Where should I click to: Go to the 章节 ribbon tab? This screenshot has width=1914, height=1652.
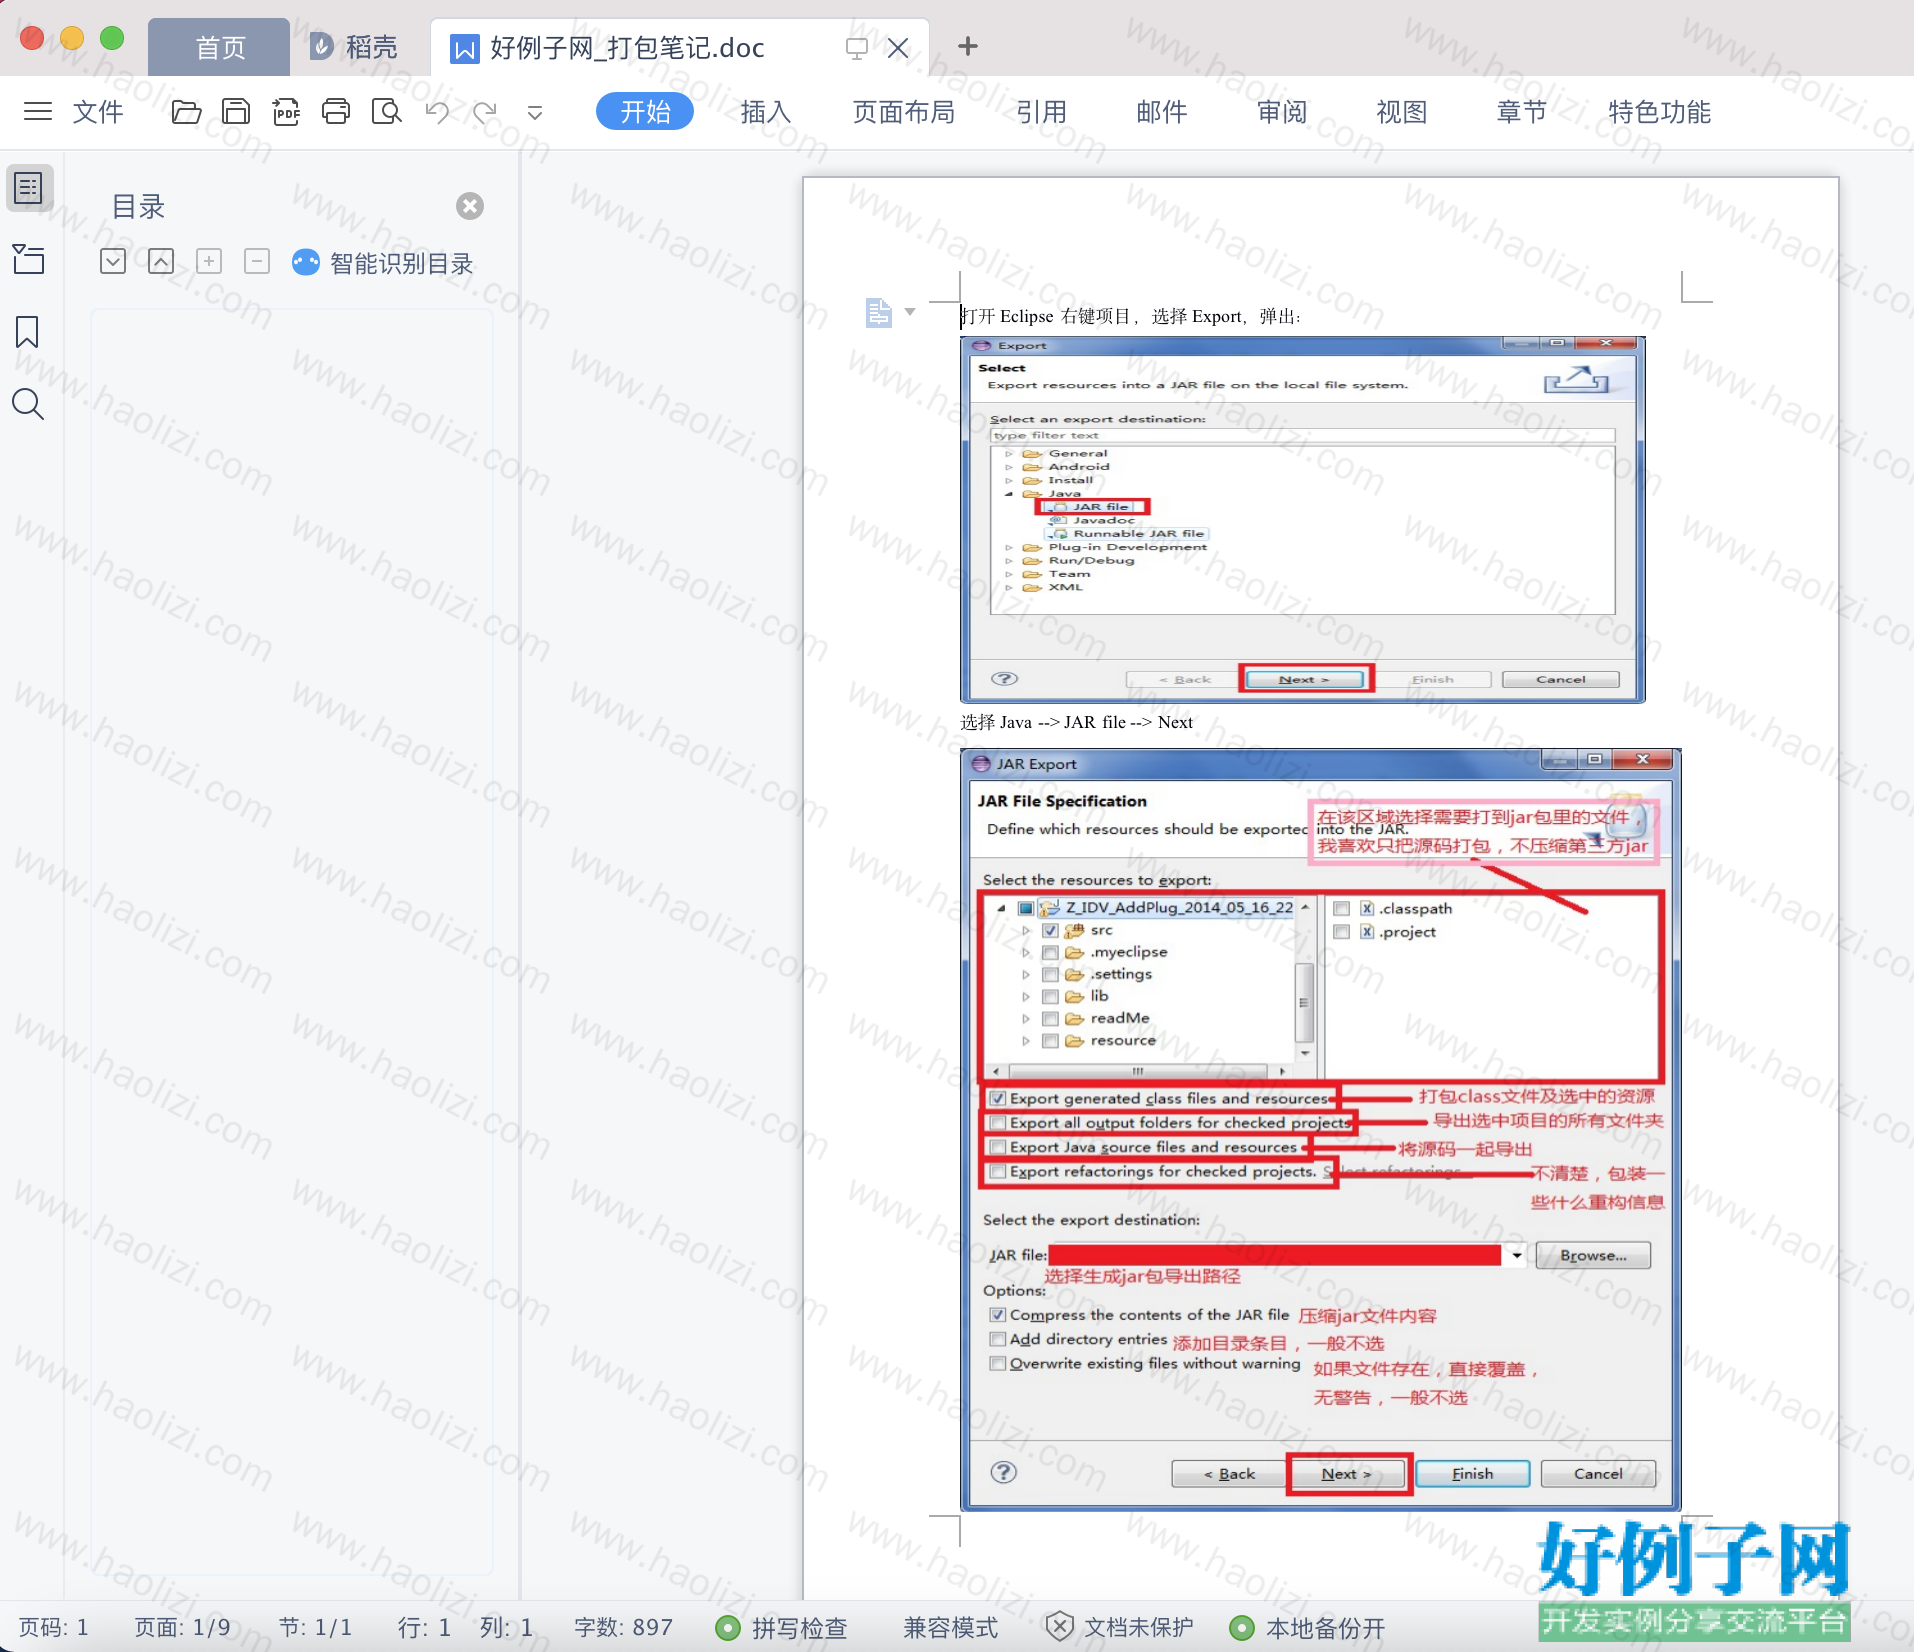(x=1522, y=112)
